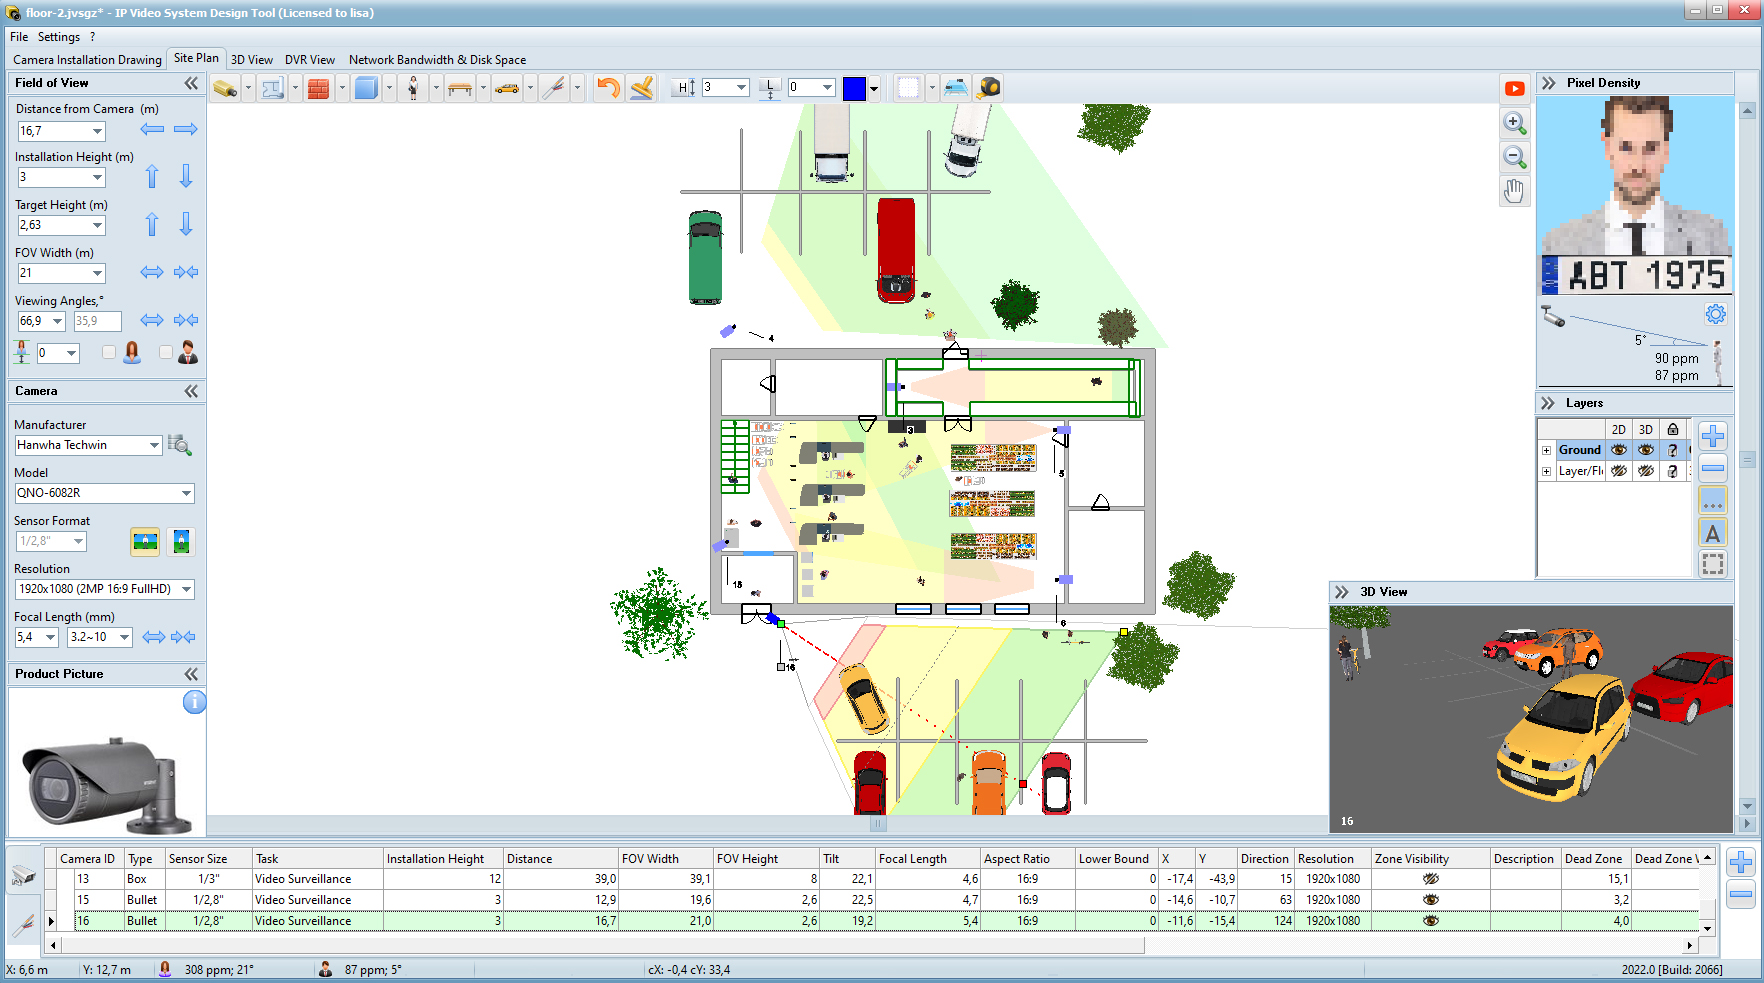Select the person model tool
This screenshot has width=1764, height=983.
[x=413, y=88]
